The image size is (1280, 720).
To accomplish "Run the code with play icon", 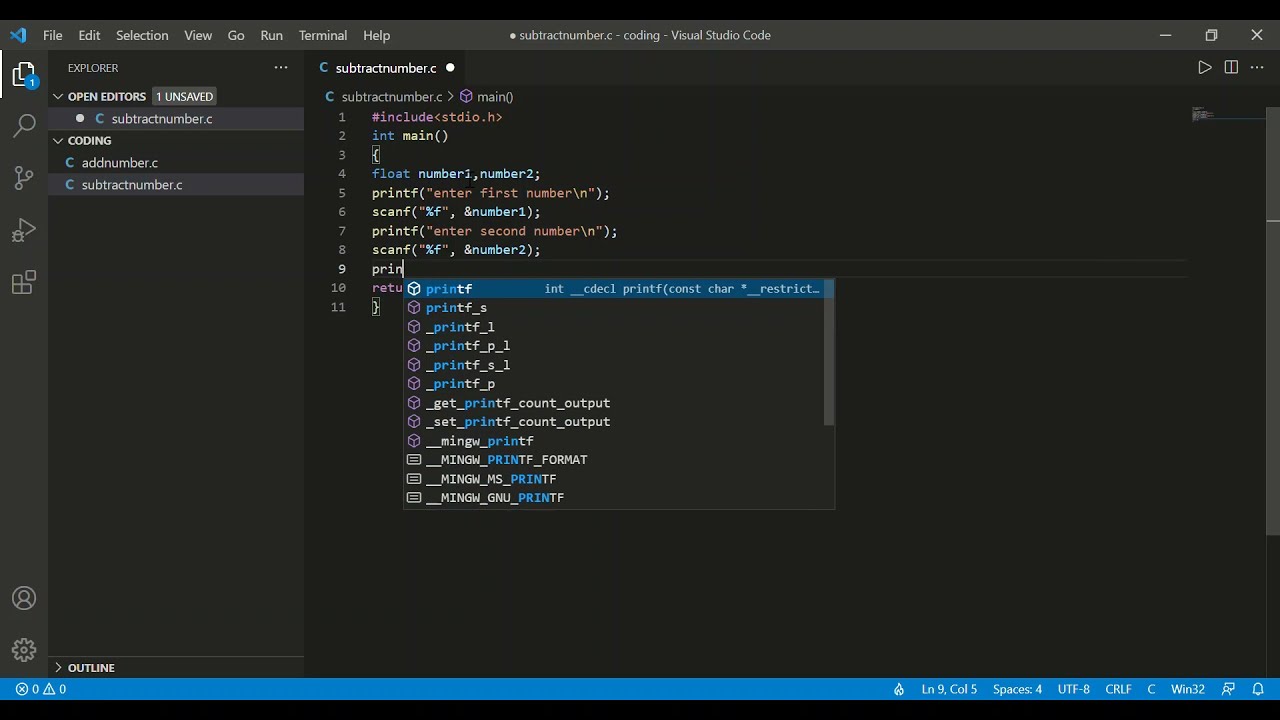I will (1204, 67).
